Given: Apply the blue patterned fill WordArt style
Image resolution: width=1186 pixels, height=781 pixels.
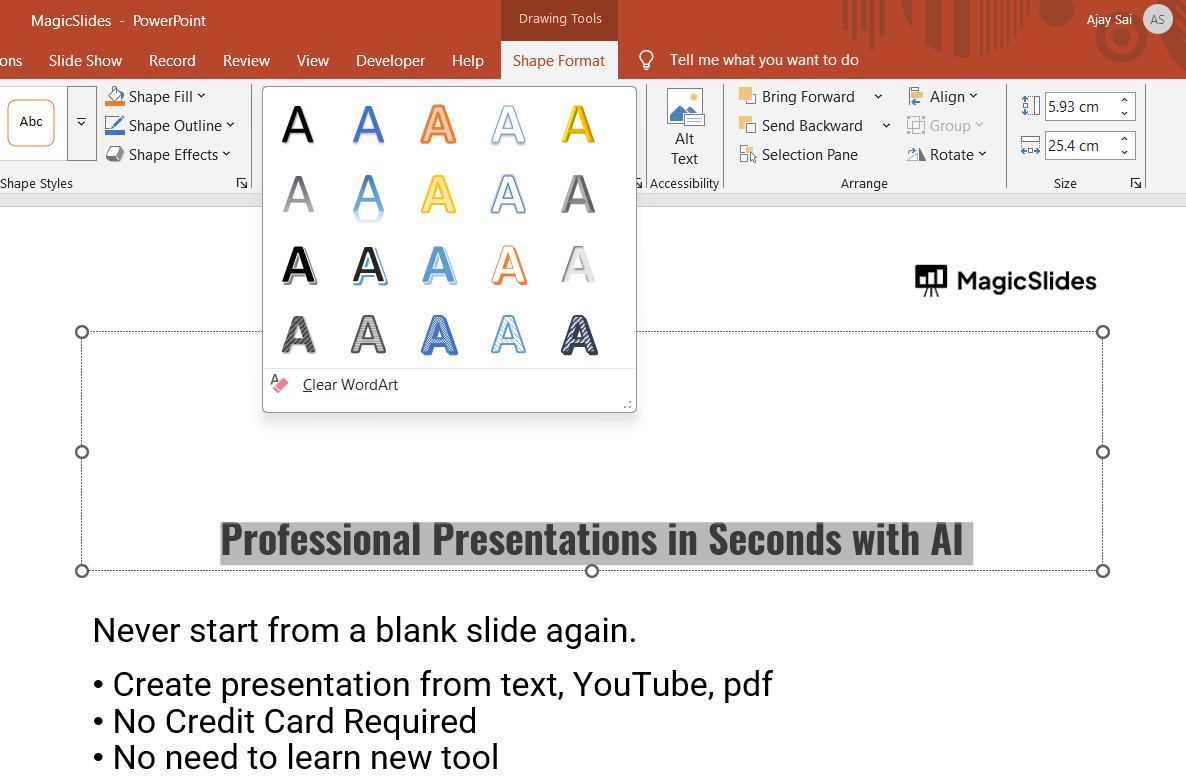Looking at the screenshot, I should pyautogui.click(x=439, y=335).
